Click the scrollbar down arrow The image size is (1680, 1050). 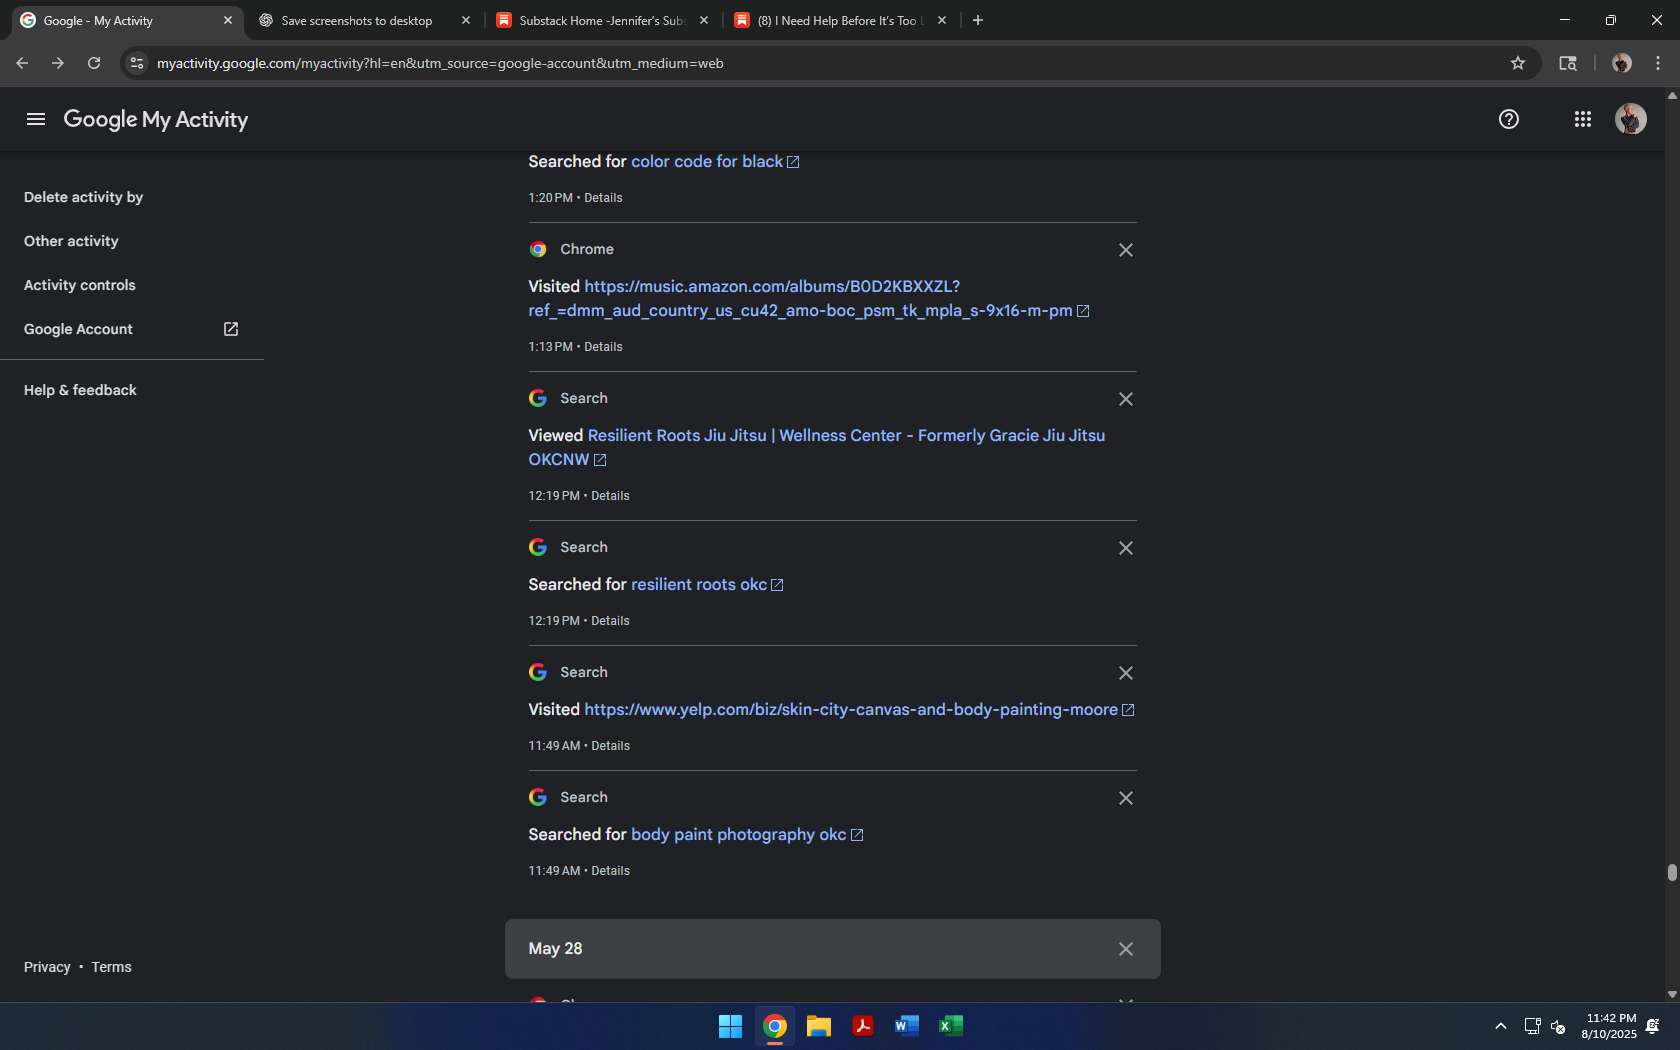[1672, 994]
